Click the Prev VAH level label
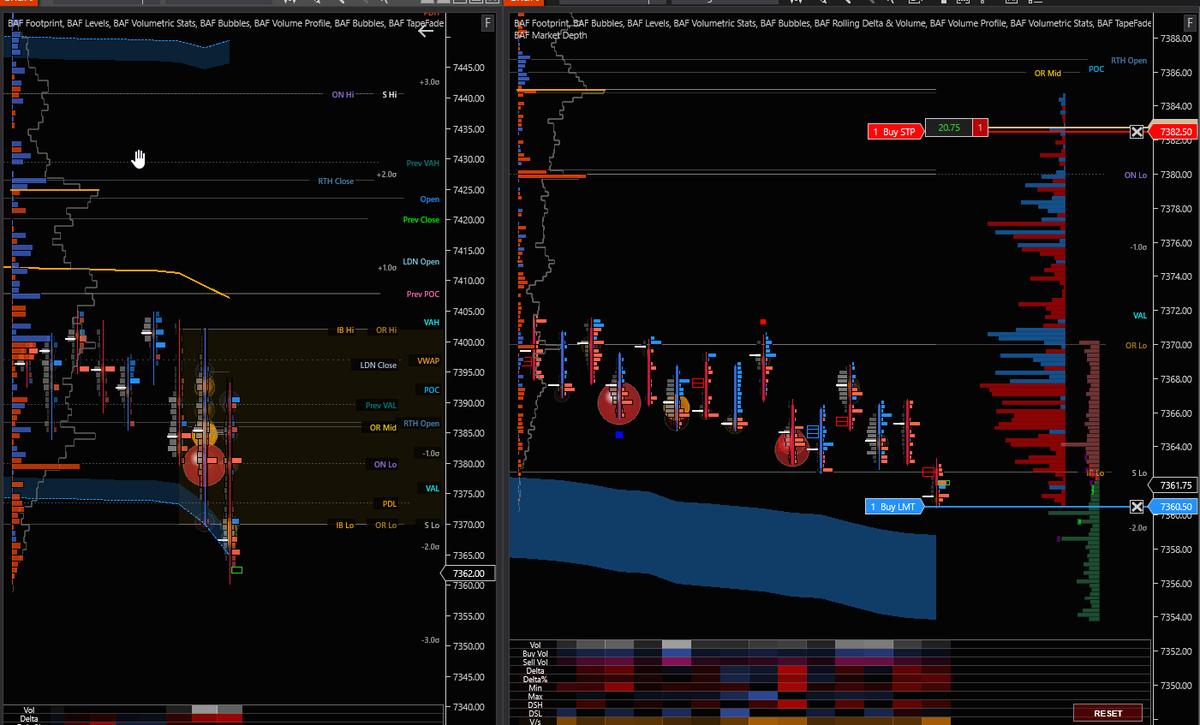Image resolution: width=1200 pixels, height=725 pixels. 423,163
